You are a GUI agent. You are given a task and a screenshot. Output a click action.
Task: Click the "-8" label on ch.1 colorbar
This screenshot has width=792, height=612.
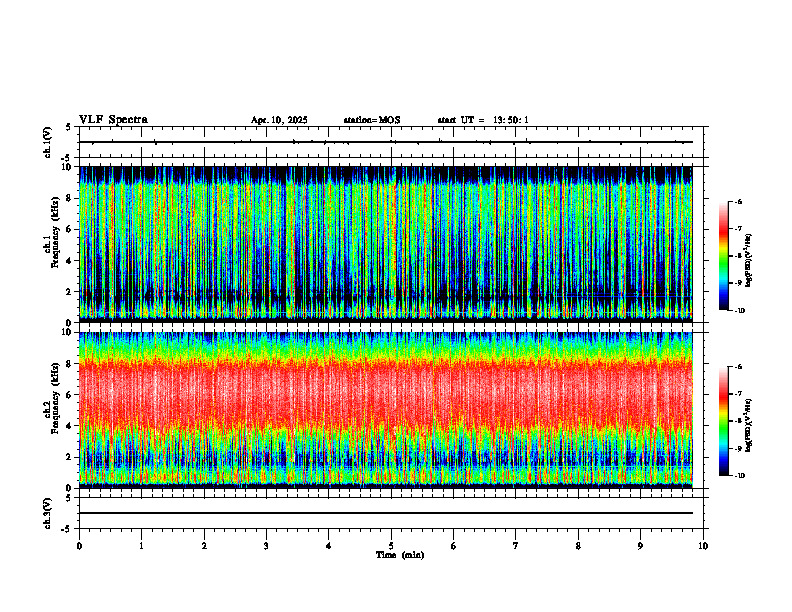(x=739, y=256)
